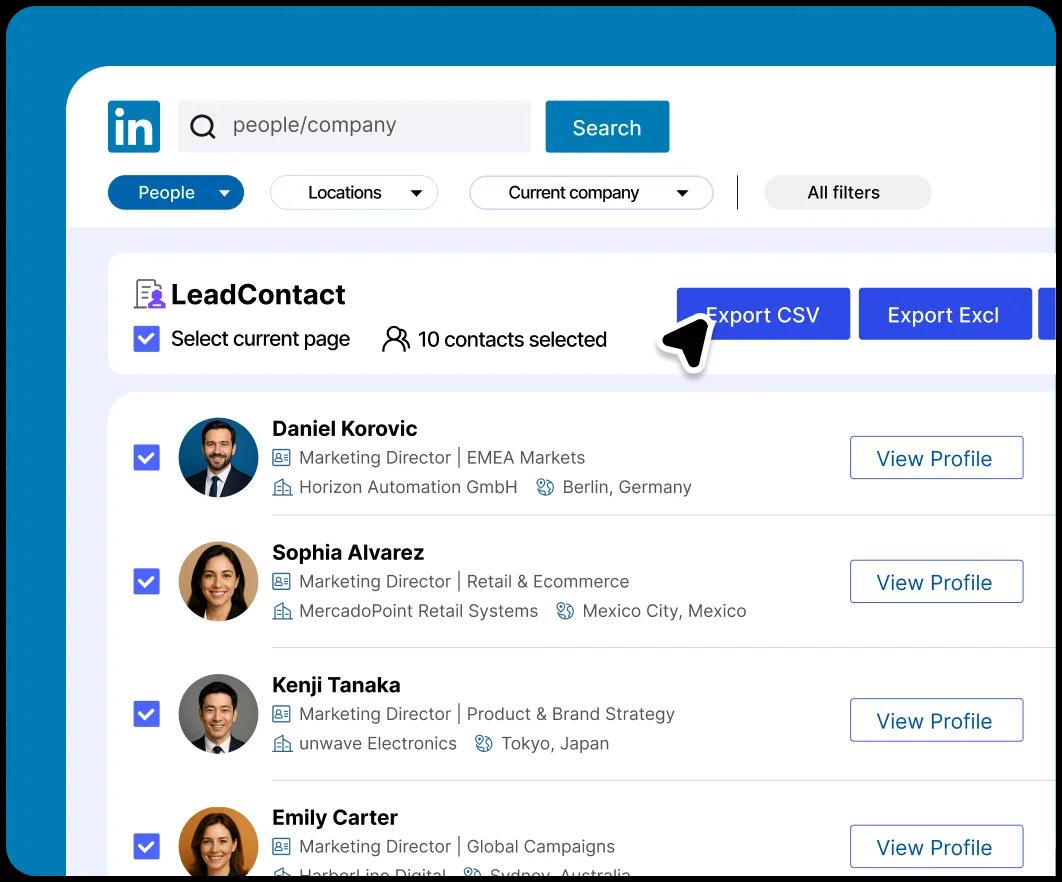Click the name Sophia Alvarez

(348, 553)
